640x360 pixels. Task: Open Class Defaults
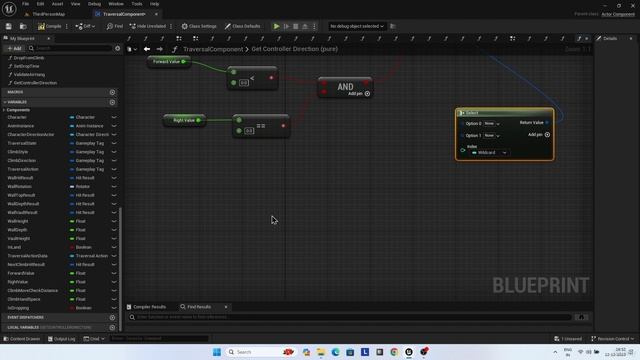coord(242,26)
